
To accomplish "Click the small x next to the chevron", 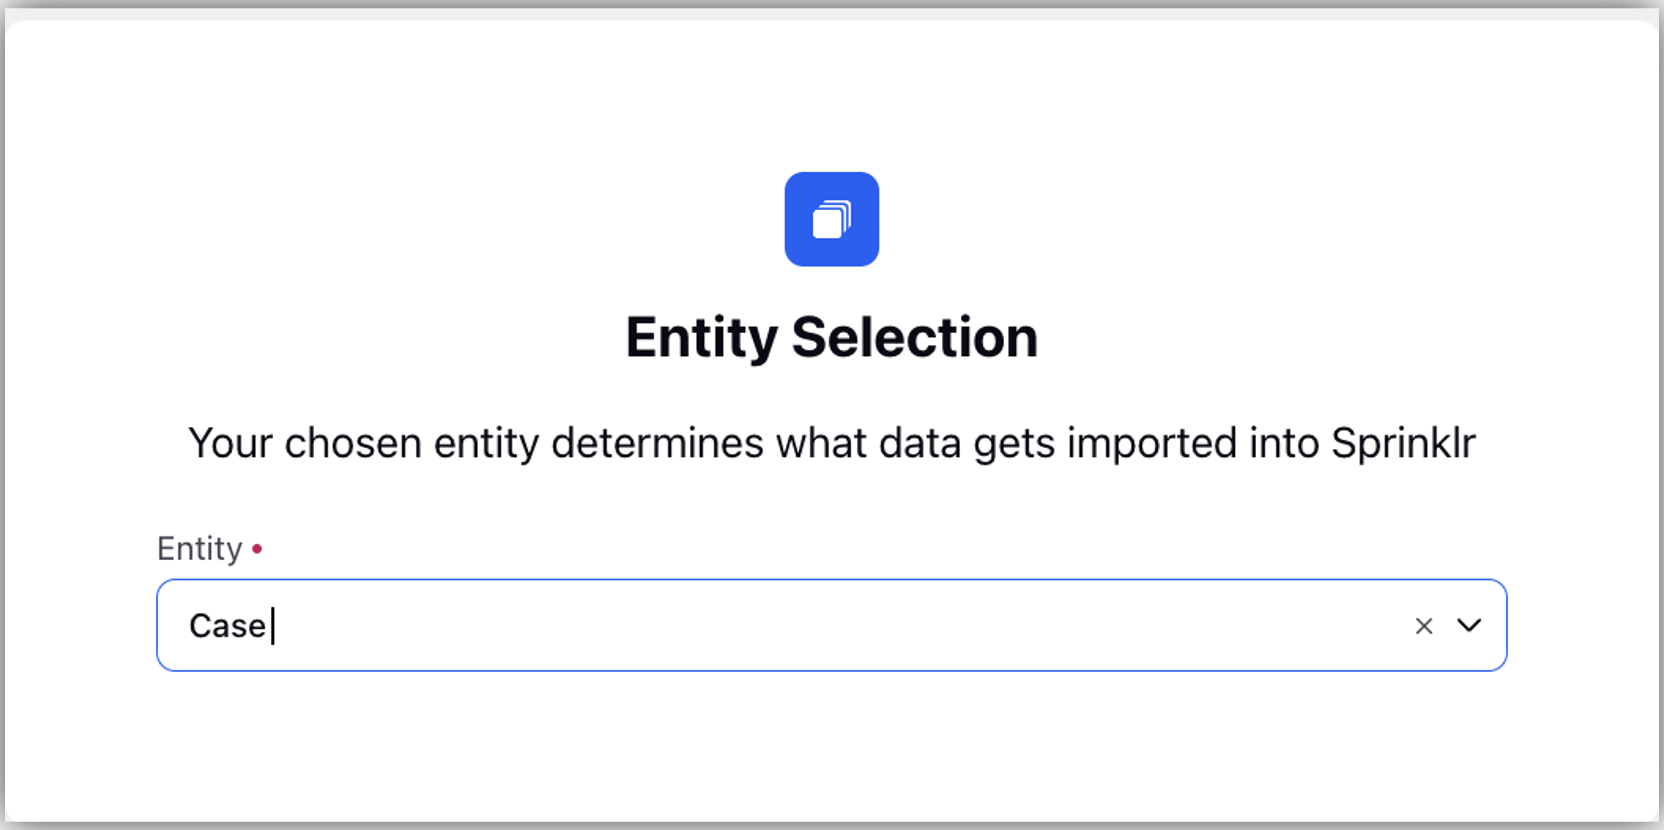I will tap(1424, 626).
